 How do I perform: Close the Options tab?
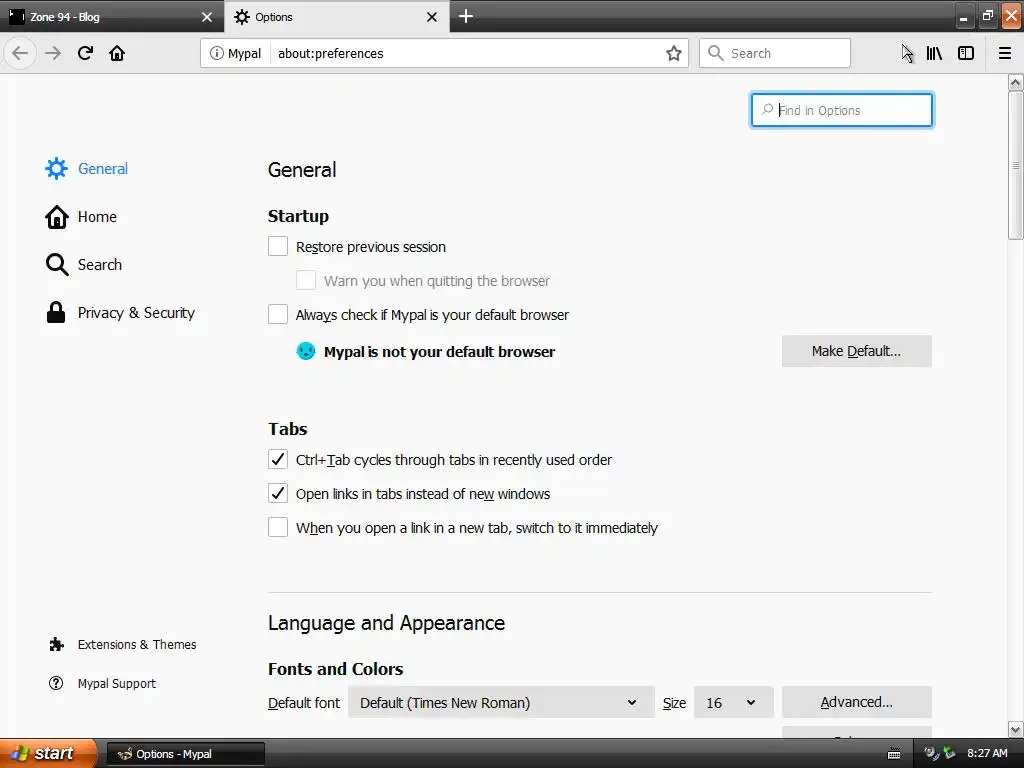(432, 17)
